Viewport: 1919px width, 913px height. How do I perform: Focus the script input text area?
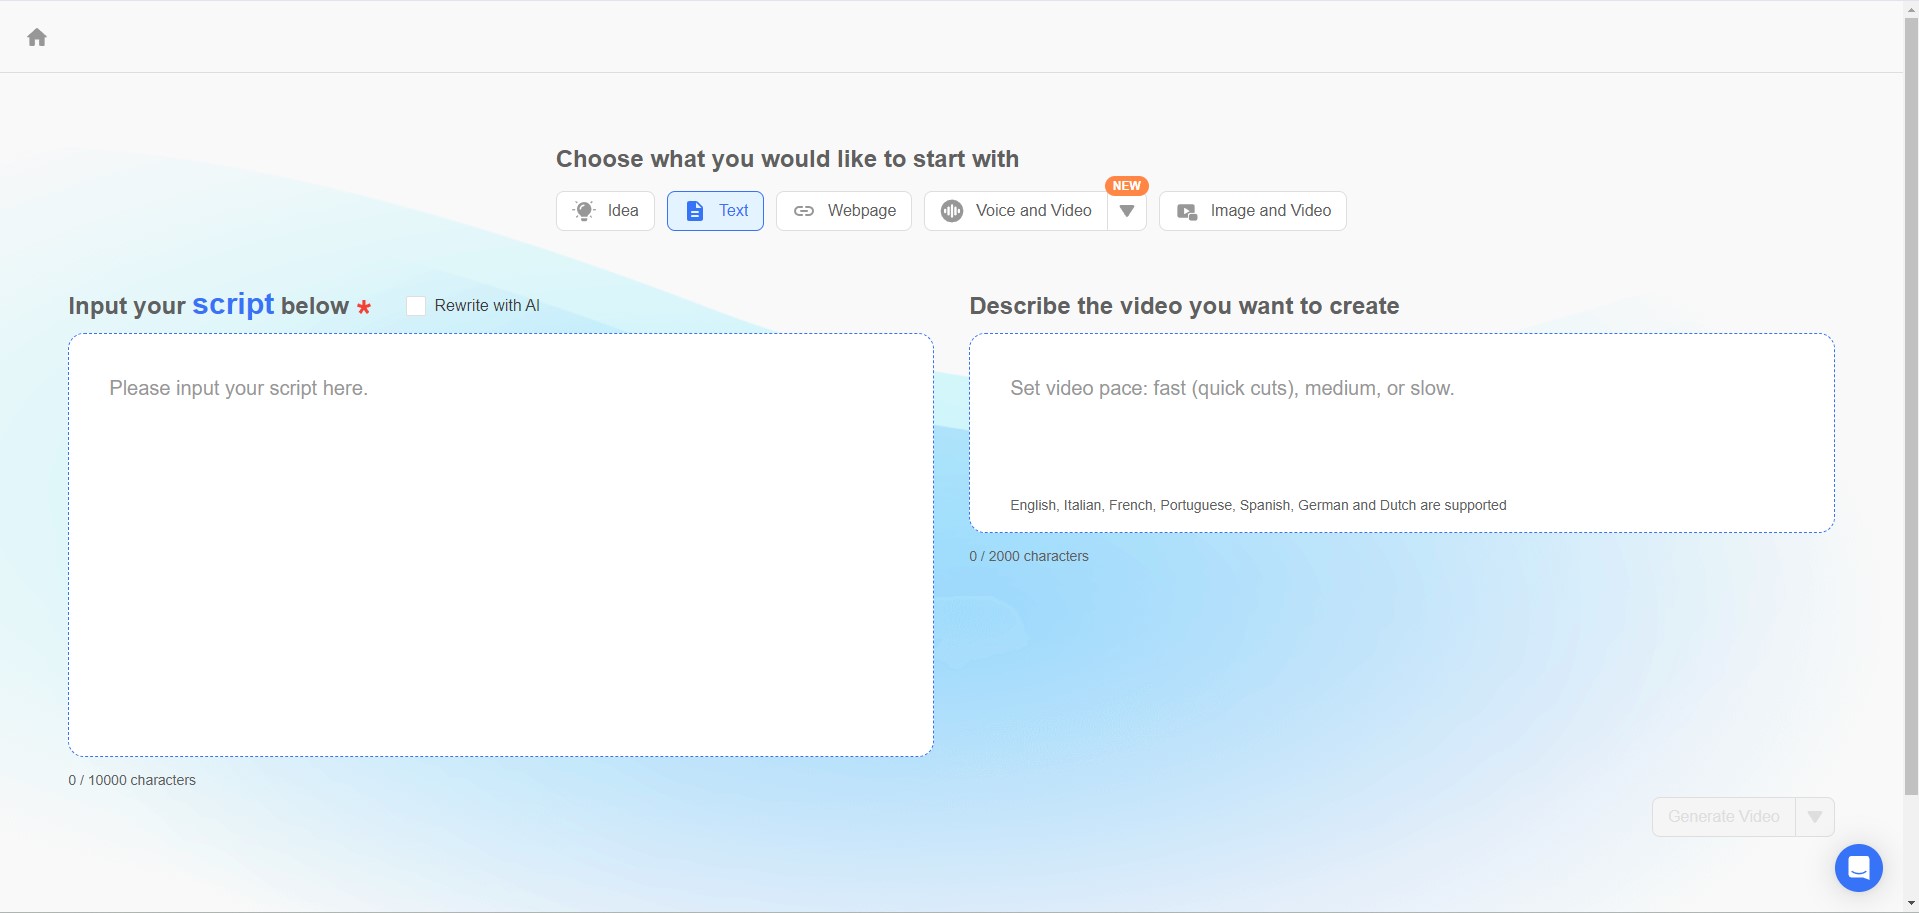(x=501, y=545)
